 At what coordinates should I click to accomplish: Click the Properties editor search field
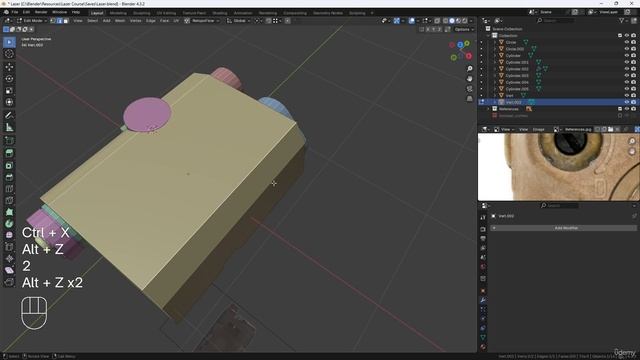559,206
